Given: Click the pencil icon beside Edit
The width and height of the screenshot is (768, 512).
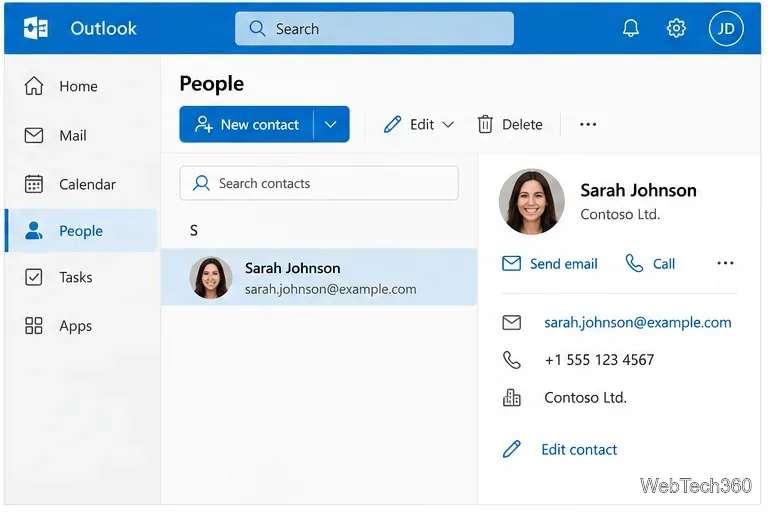Looking at the screenshot, I should (x=392, y=124).
